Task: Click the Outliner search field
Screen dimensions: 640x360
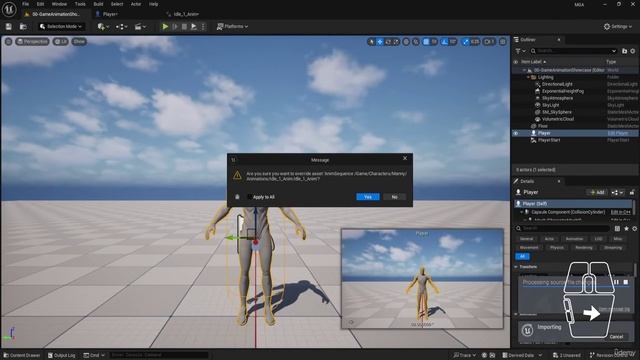Action: 574,51
